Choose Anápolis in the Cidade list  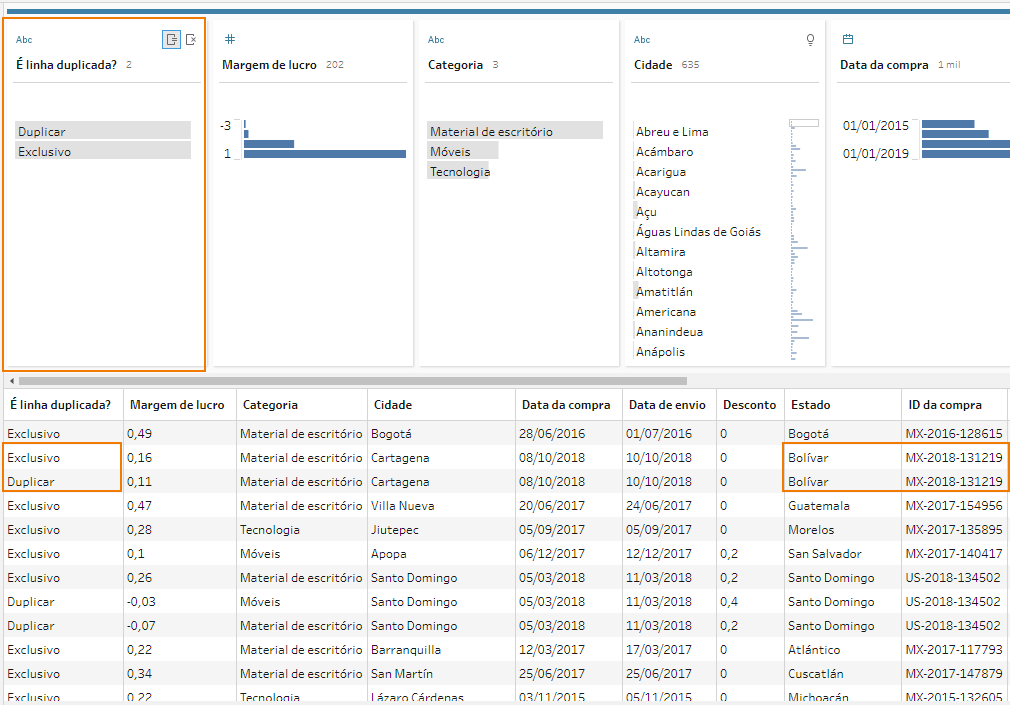(x=660, y=351)
